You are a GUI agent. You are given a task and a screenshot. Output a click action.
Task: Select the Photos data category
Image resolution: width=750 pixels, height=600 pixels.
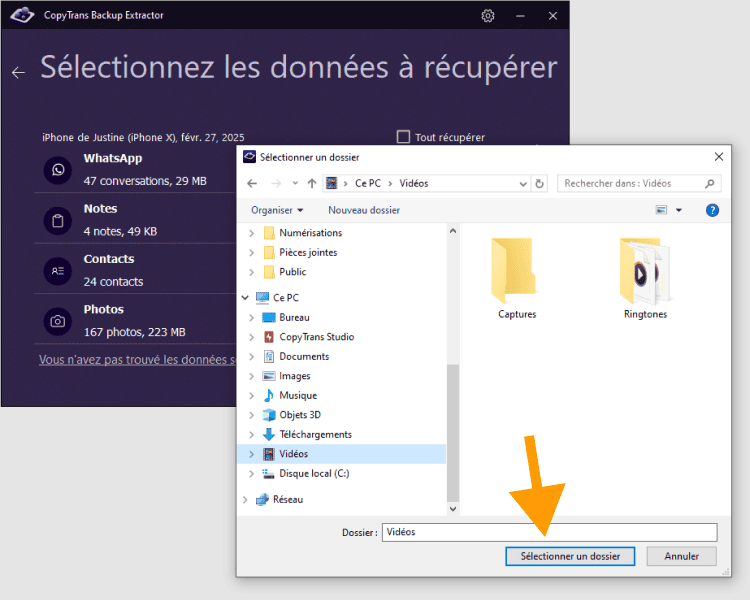click(135, 321)
